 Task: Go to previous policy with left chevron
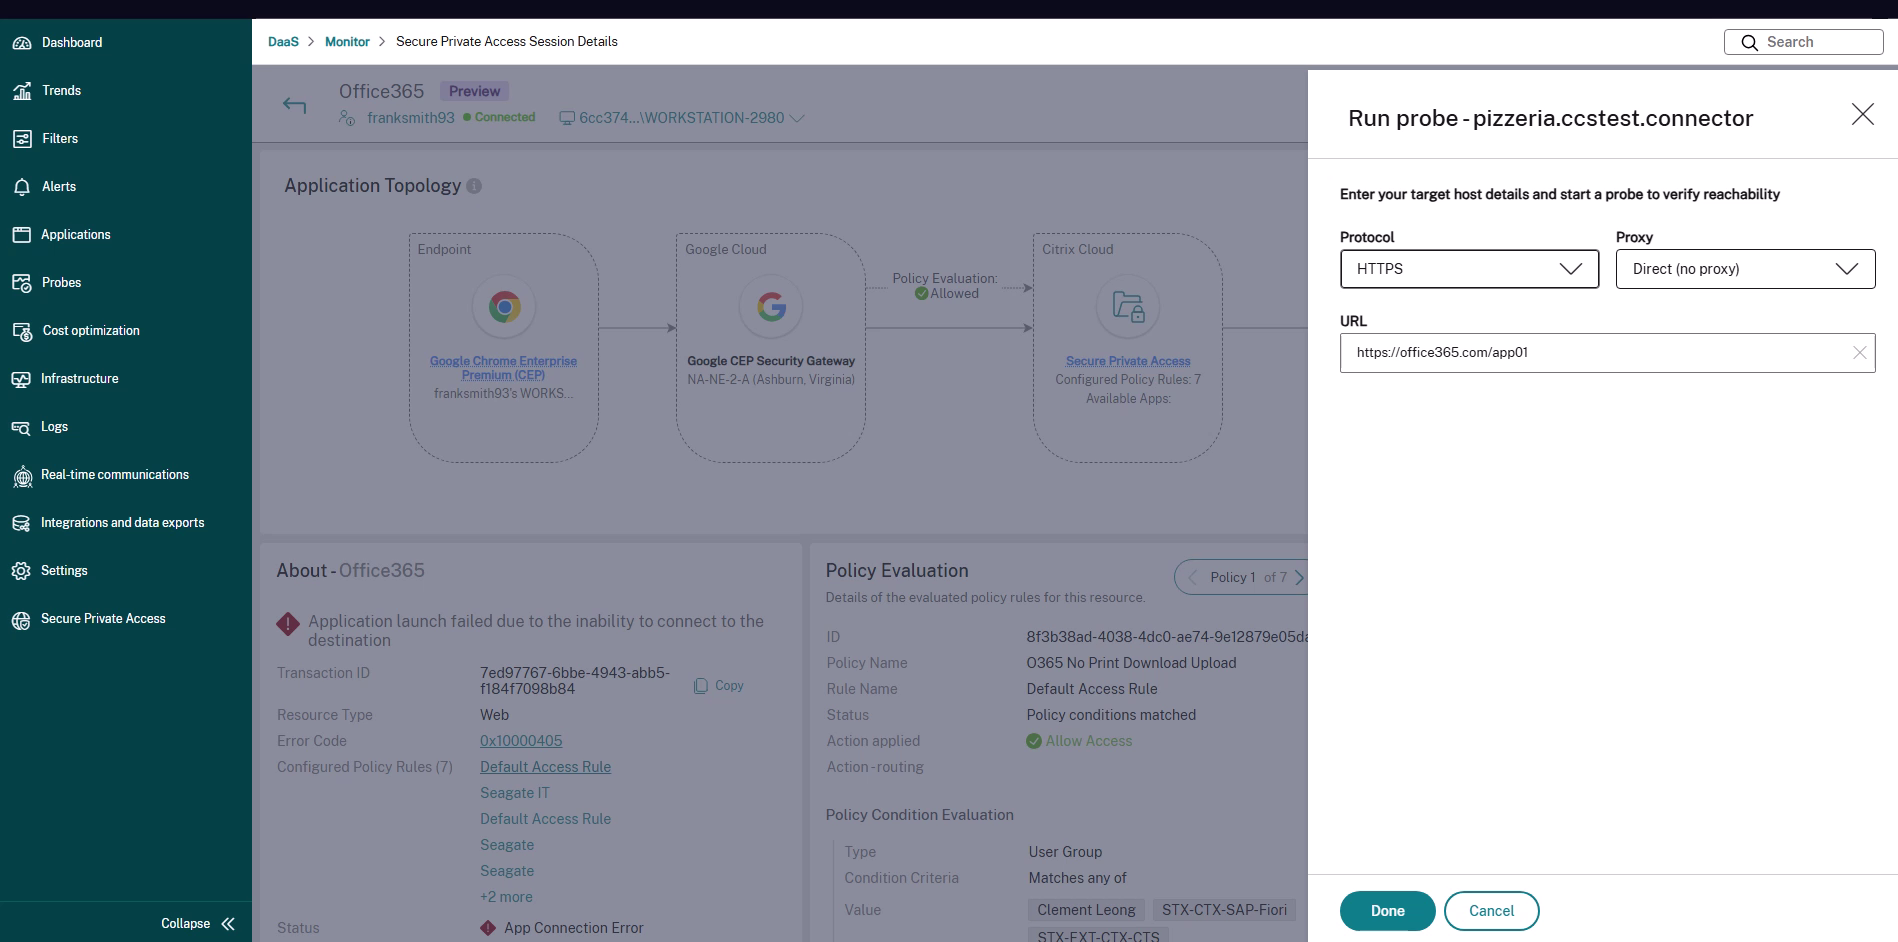point(1192,577)
